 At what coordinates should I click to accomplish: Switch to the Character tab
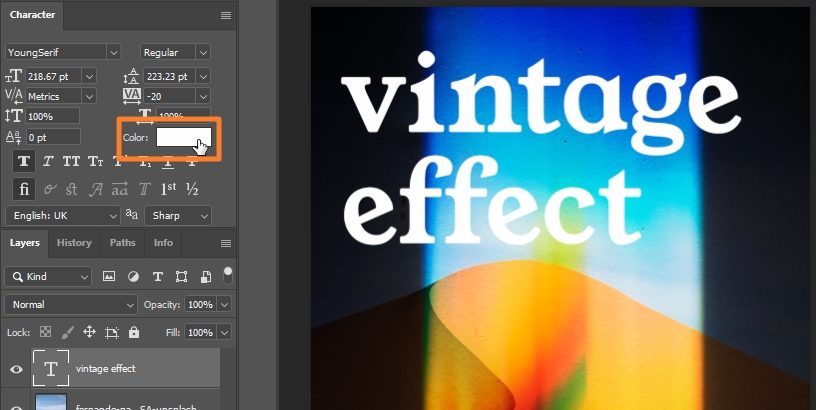[32, 15]
